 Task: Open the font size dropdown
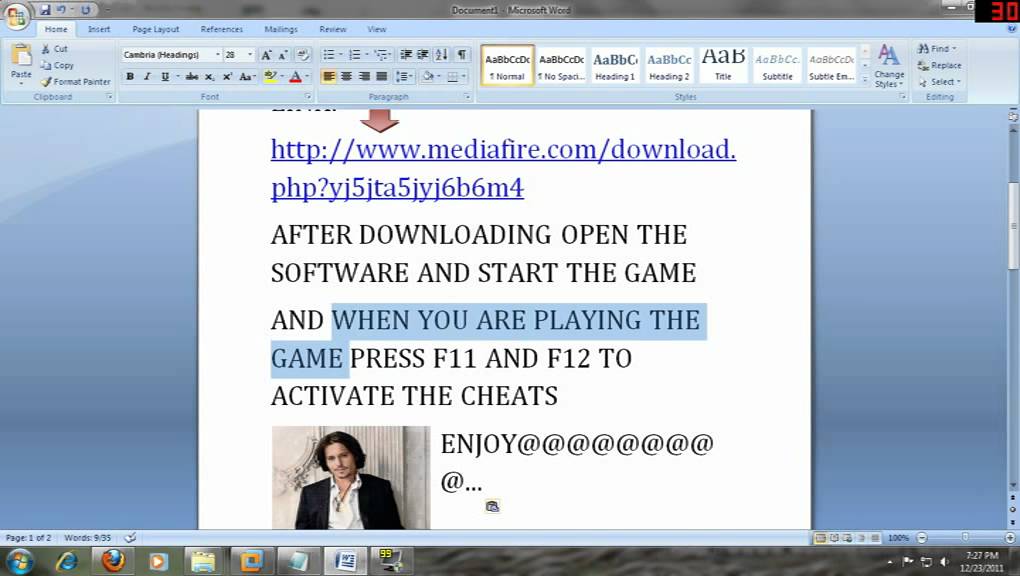click(250, 55)
